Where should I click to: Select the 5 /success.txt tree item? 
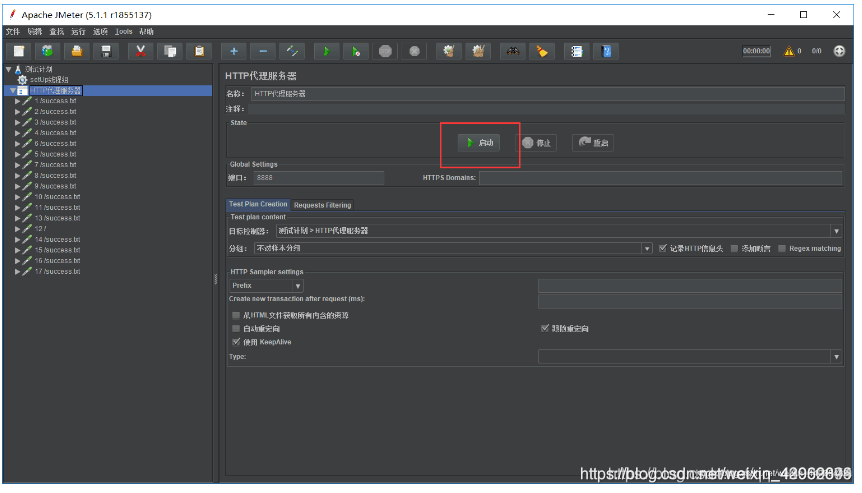56,154
